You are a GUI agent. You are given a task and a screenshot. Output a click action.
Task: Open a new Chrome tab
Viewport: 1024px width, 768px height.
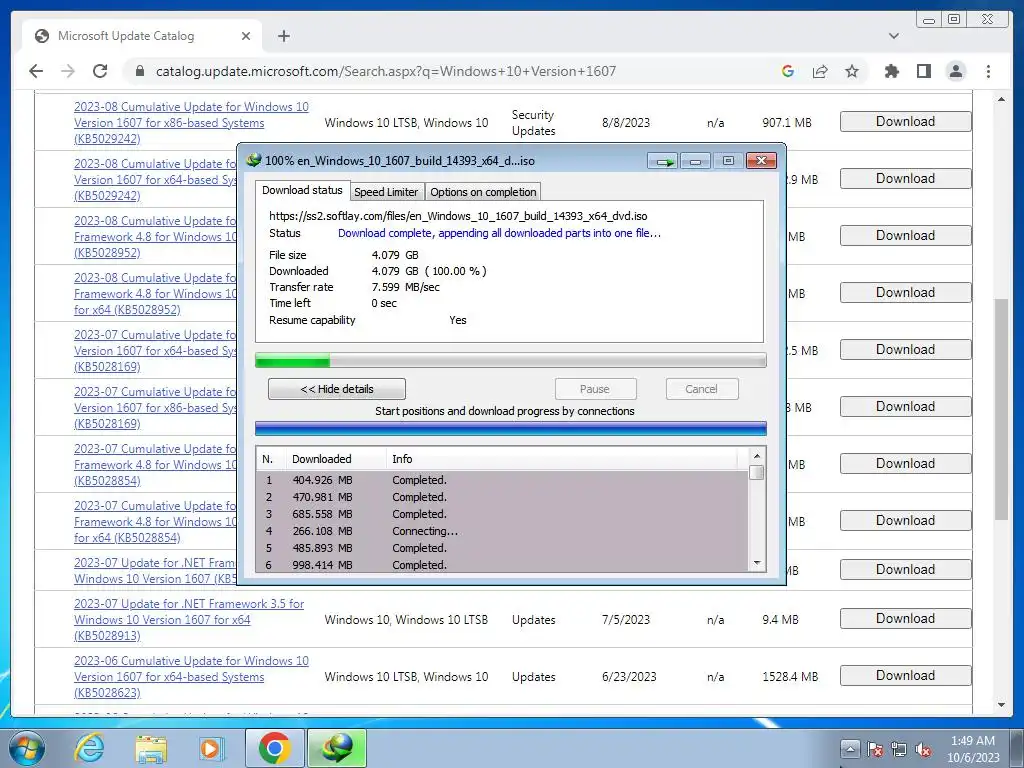coord(283,36)
